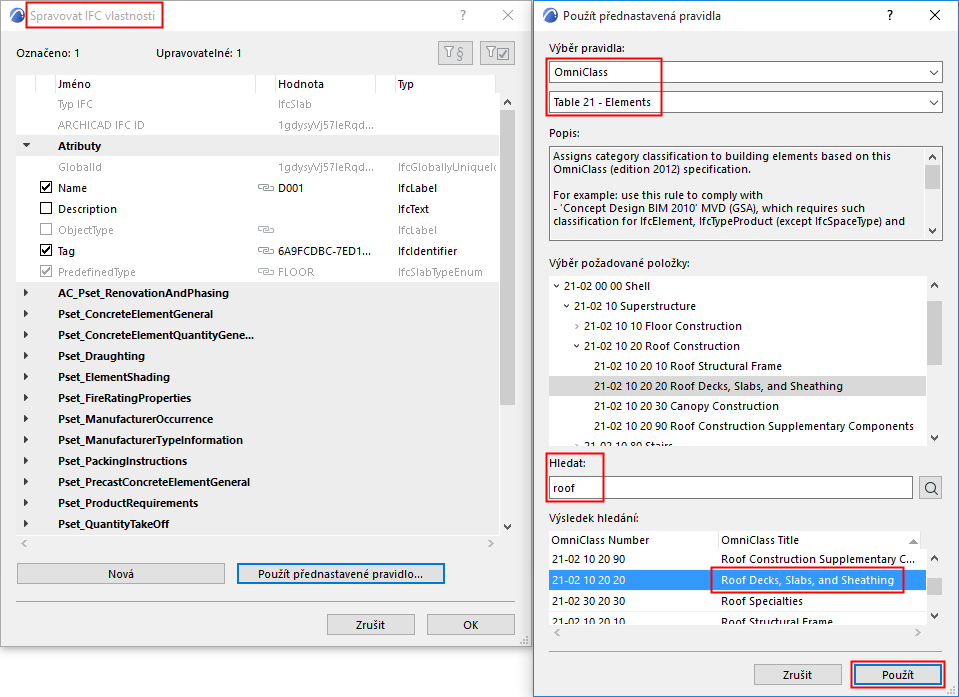Image resolution: width=959 pixels, height=697 pixels.
Task: Click the Nová button
Action: [121, 573]
